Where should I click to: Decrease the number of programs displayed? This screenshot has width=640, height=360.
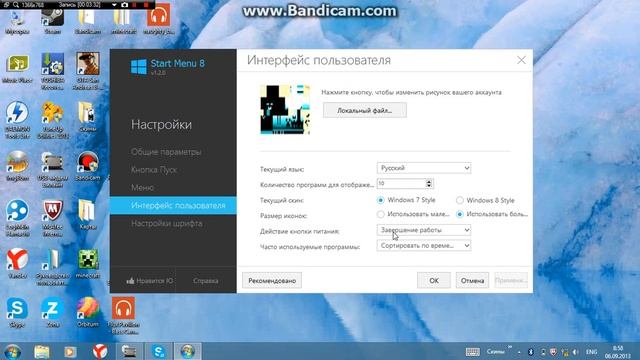click(x=429, y=186)
